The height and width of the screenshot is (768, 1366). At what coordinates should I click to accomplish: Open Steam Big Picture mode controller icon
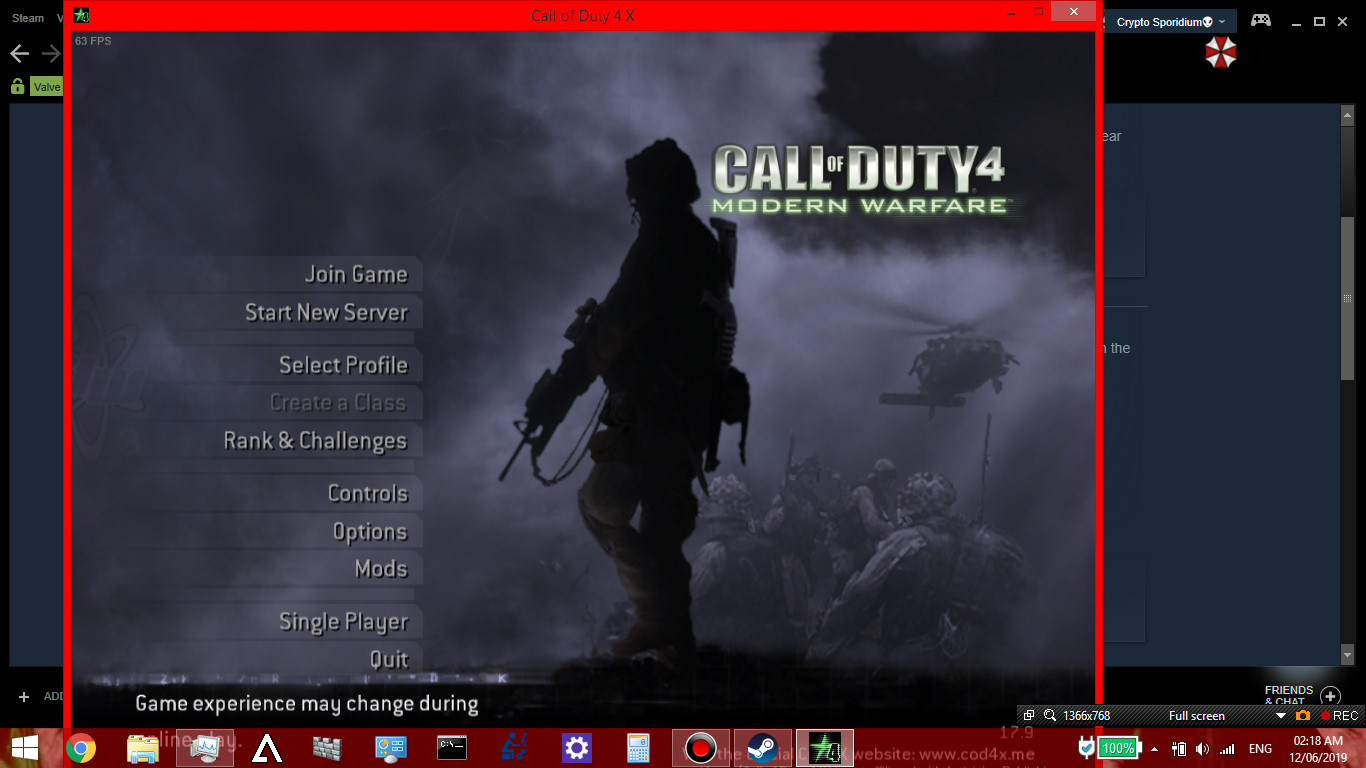point(1261,20)
